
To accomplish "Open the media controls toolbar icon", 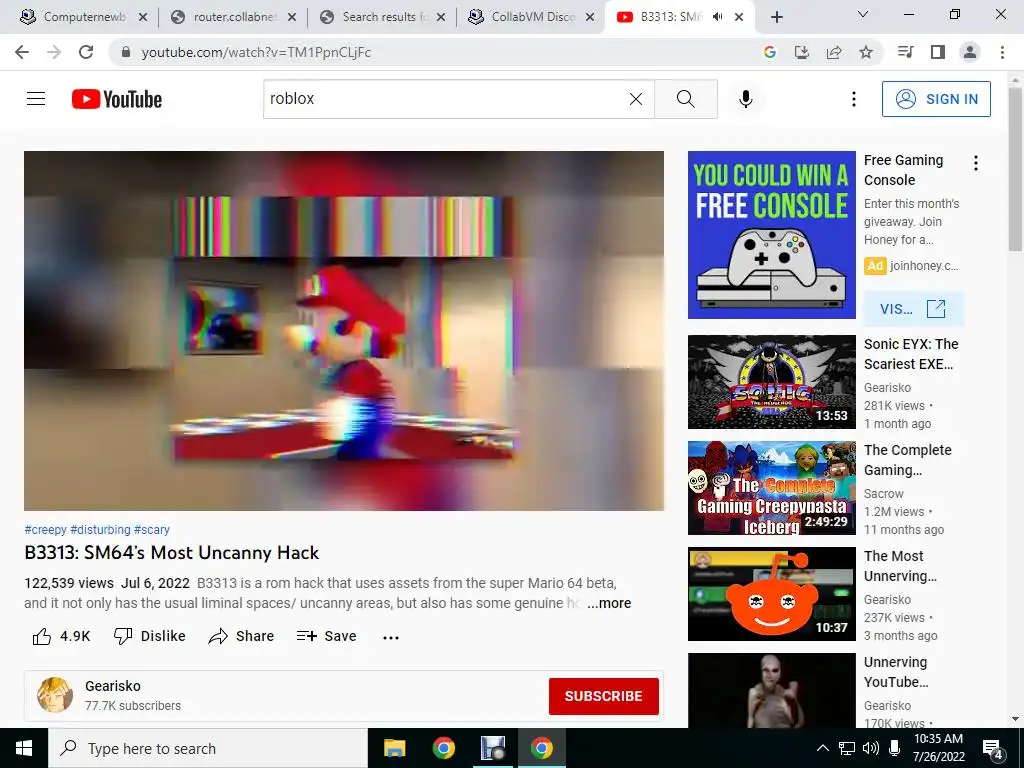I will tap(906, 52).
